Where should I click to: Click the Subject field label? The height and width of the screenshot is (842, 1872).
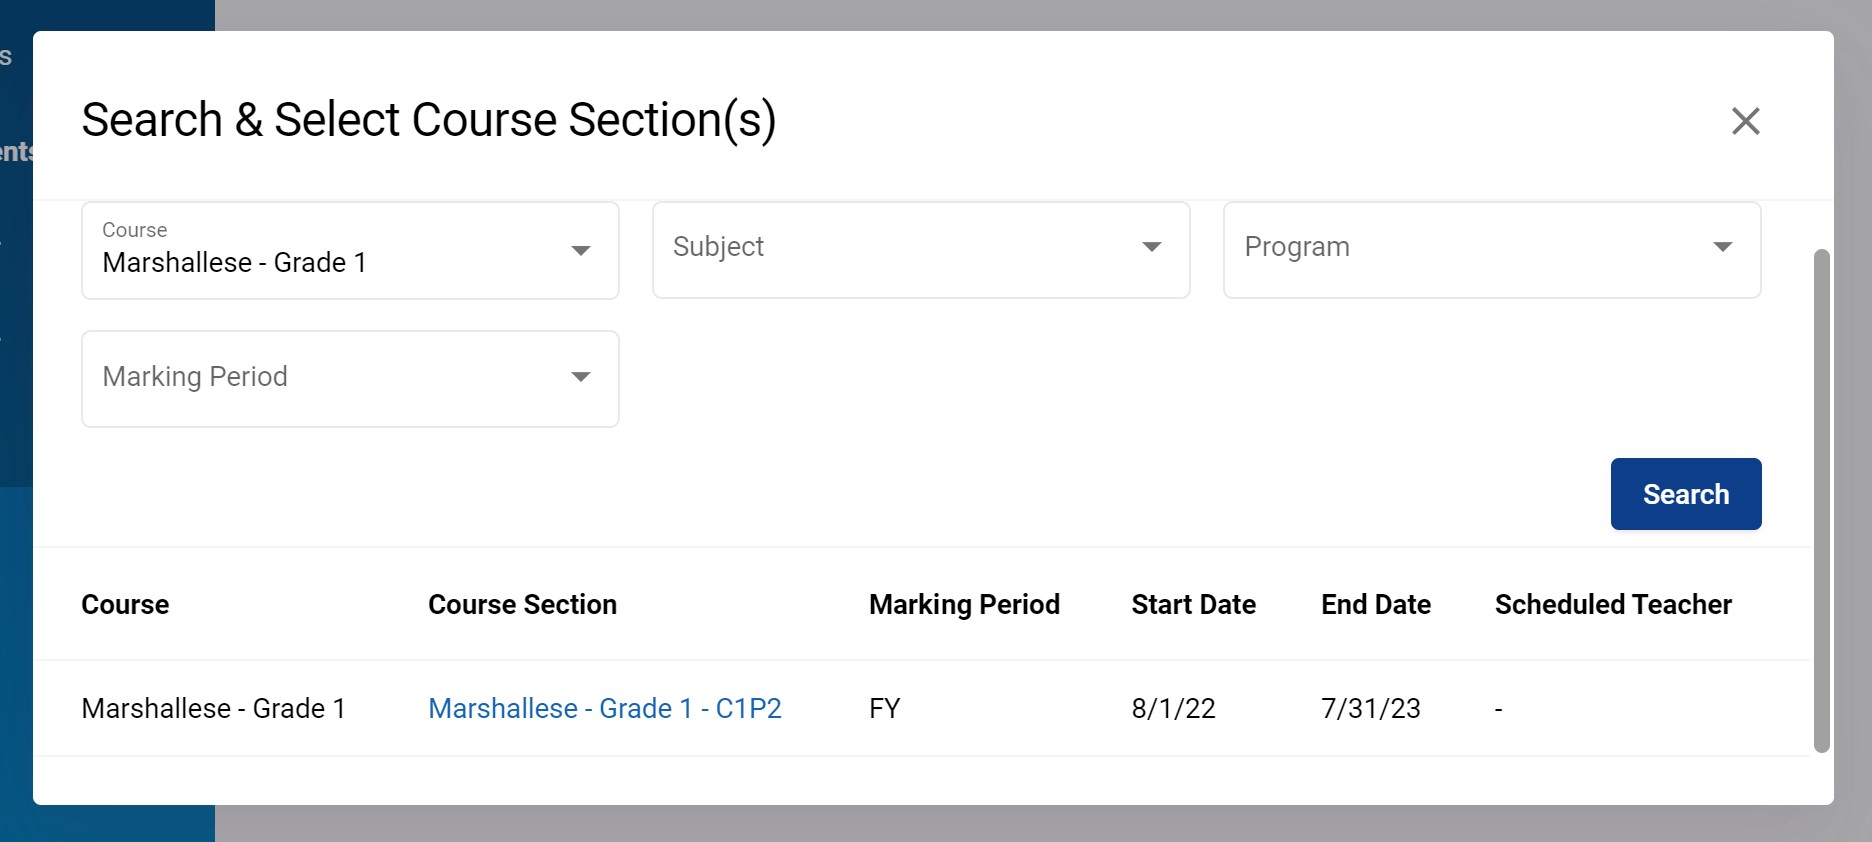click(x=718, y=247)
